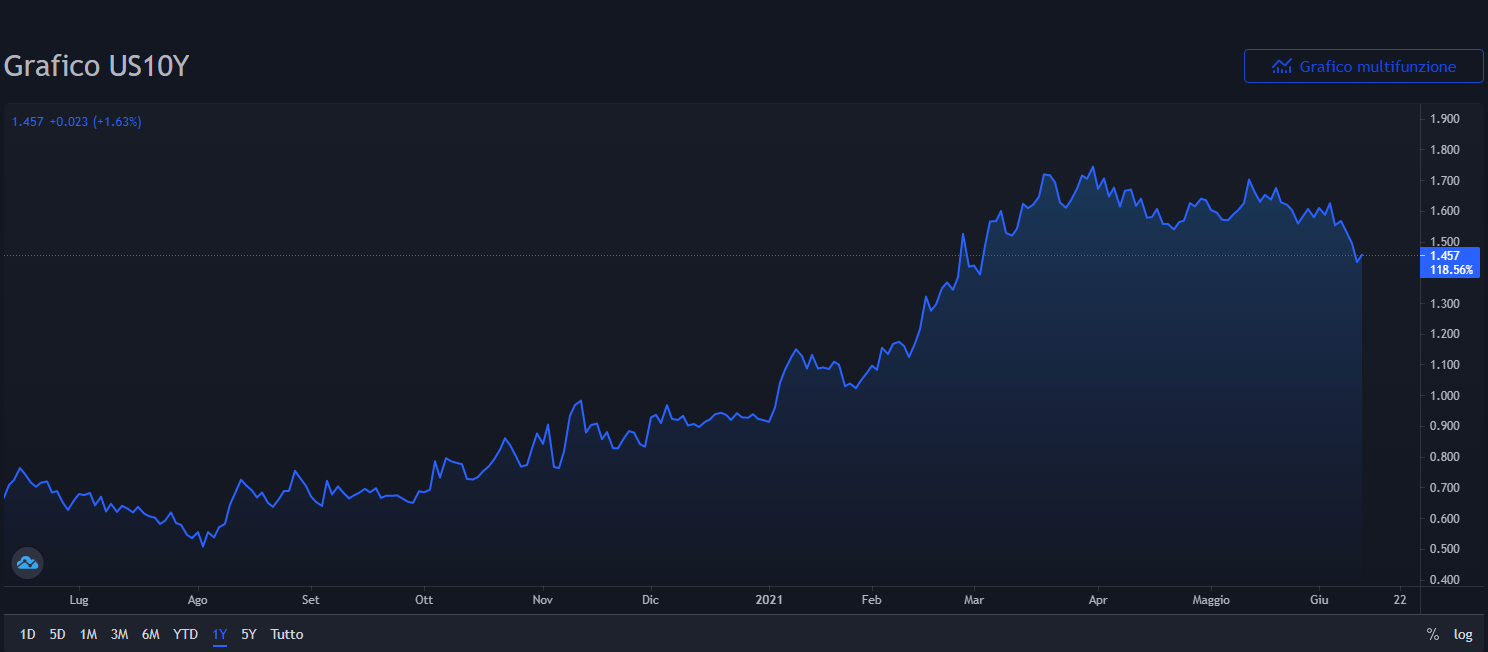
Task: Switch to the 1M time range
Action: [88, 634]
